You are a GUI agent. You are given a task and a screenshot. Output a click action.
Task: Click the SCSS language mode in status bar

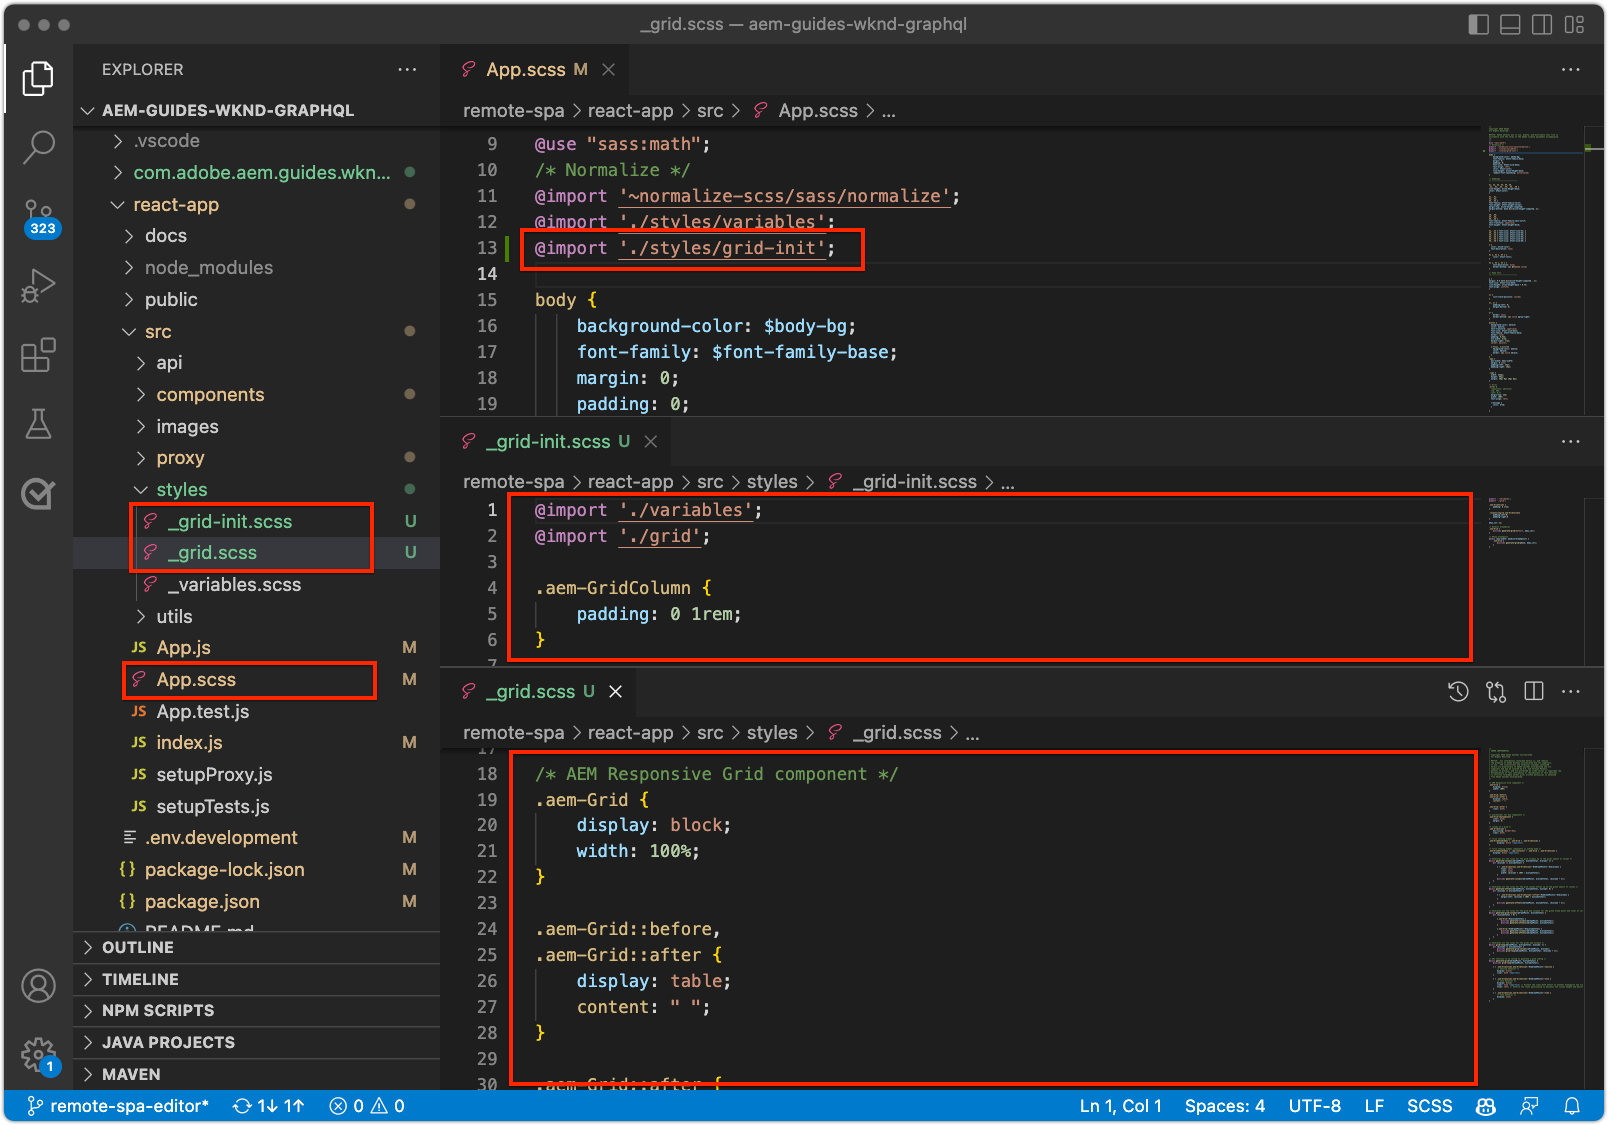[1429, 1106]
